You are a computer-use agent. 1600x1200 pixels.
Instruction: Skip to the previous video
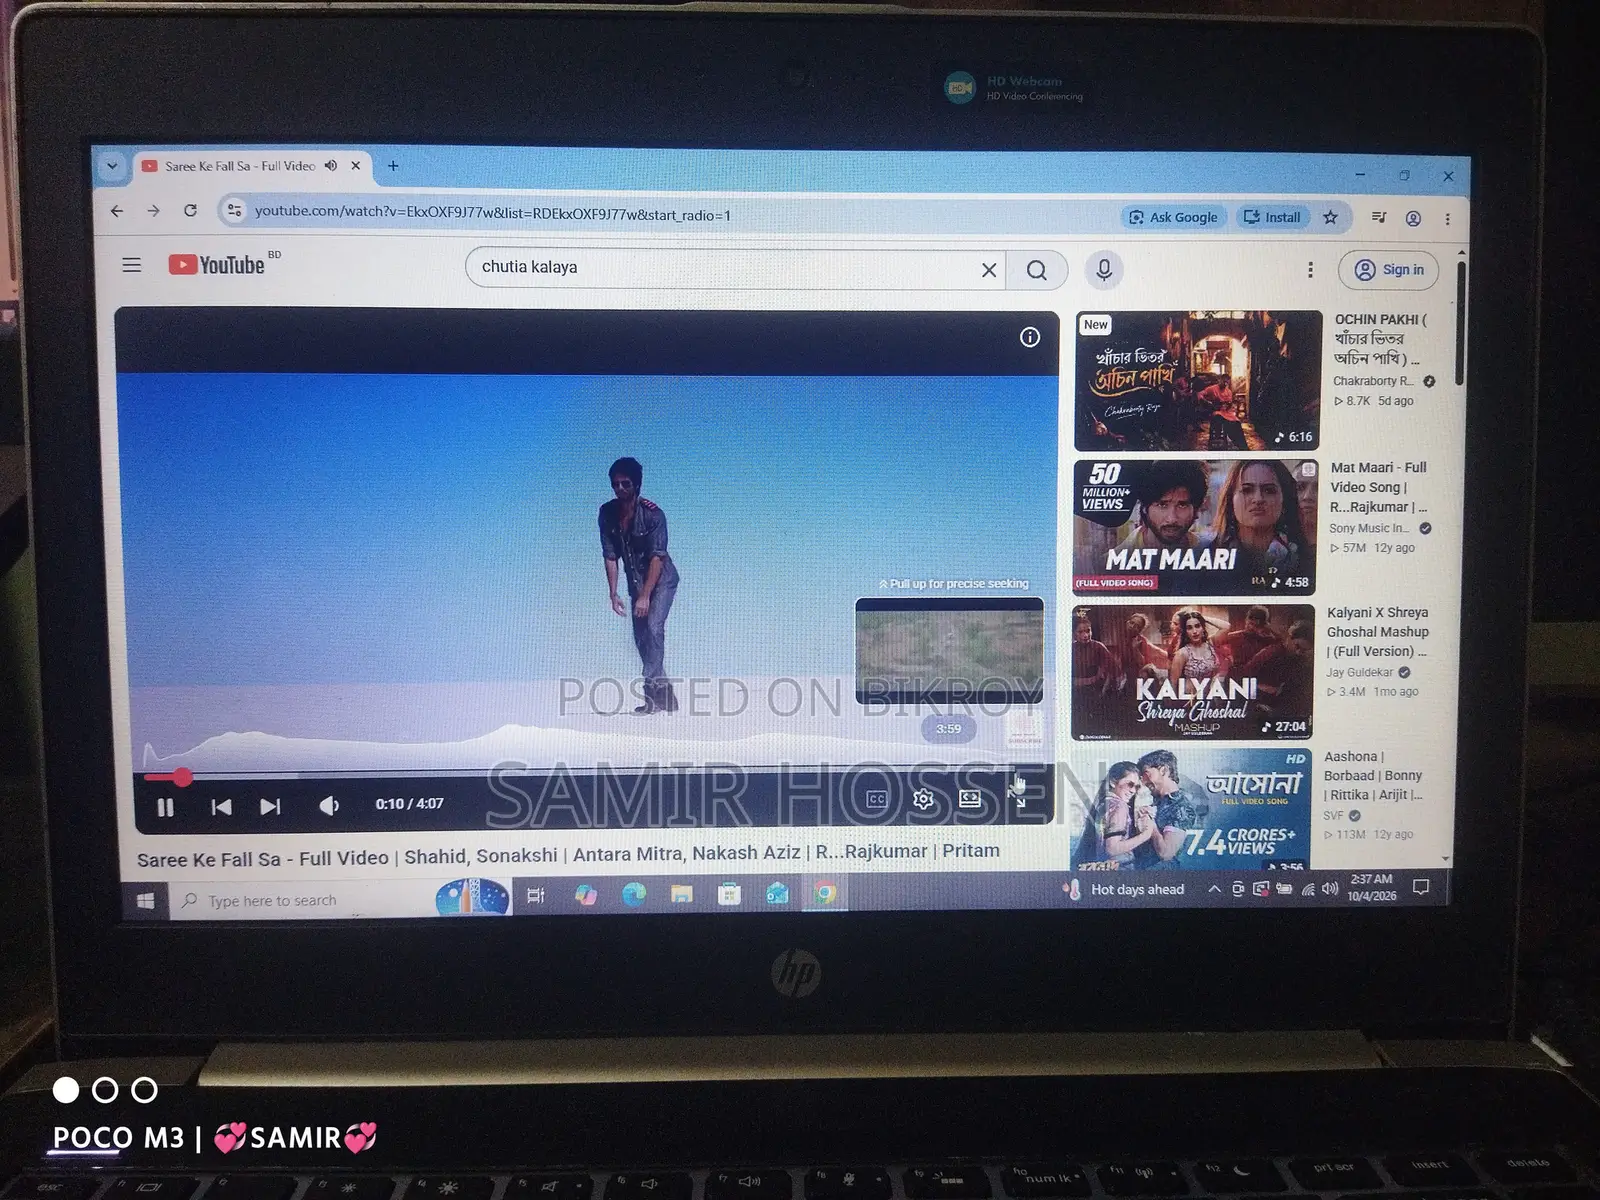(221, 806)
